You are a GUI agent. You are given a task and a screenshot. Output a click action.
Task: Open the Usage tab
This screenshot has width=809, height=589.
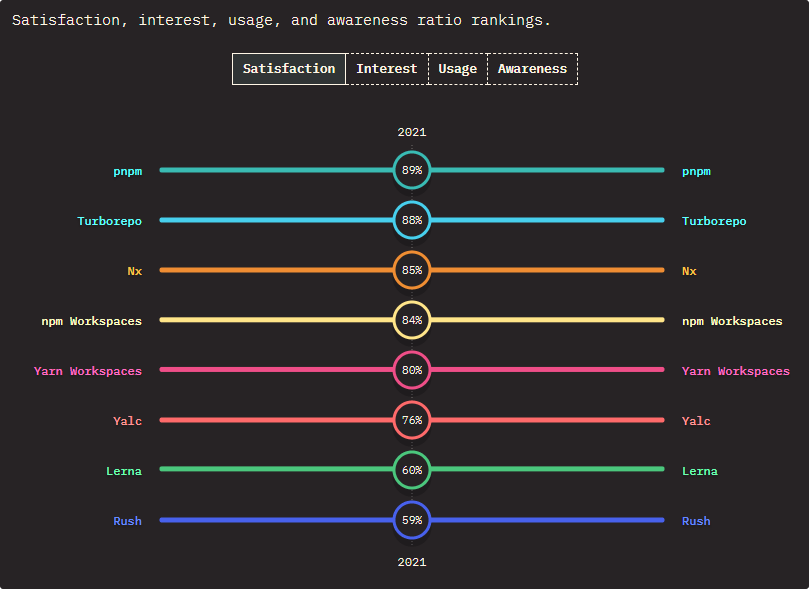click(x=457, y=69)
